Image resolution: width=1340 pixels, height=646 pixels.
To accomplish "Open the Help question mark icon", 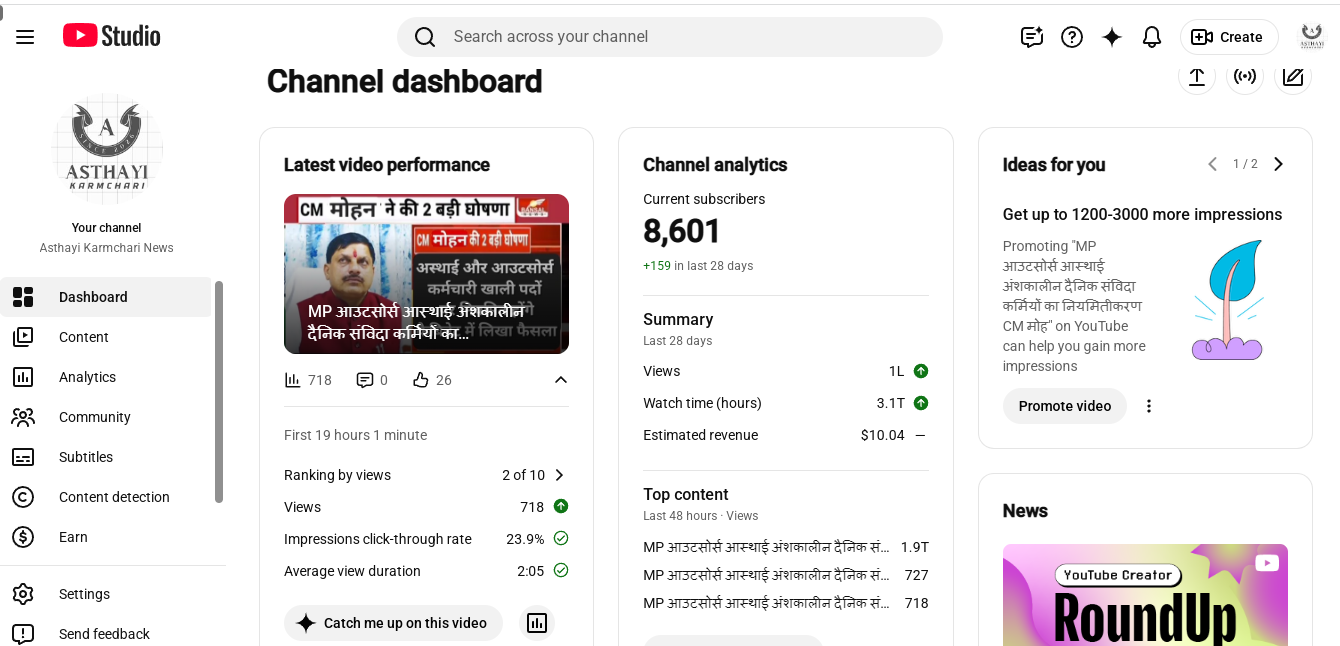I will [1072, 37].
